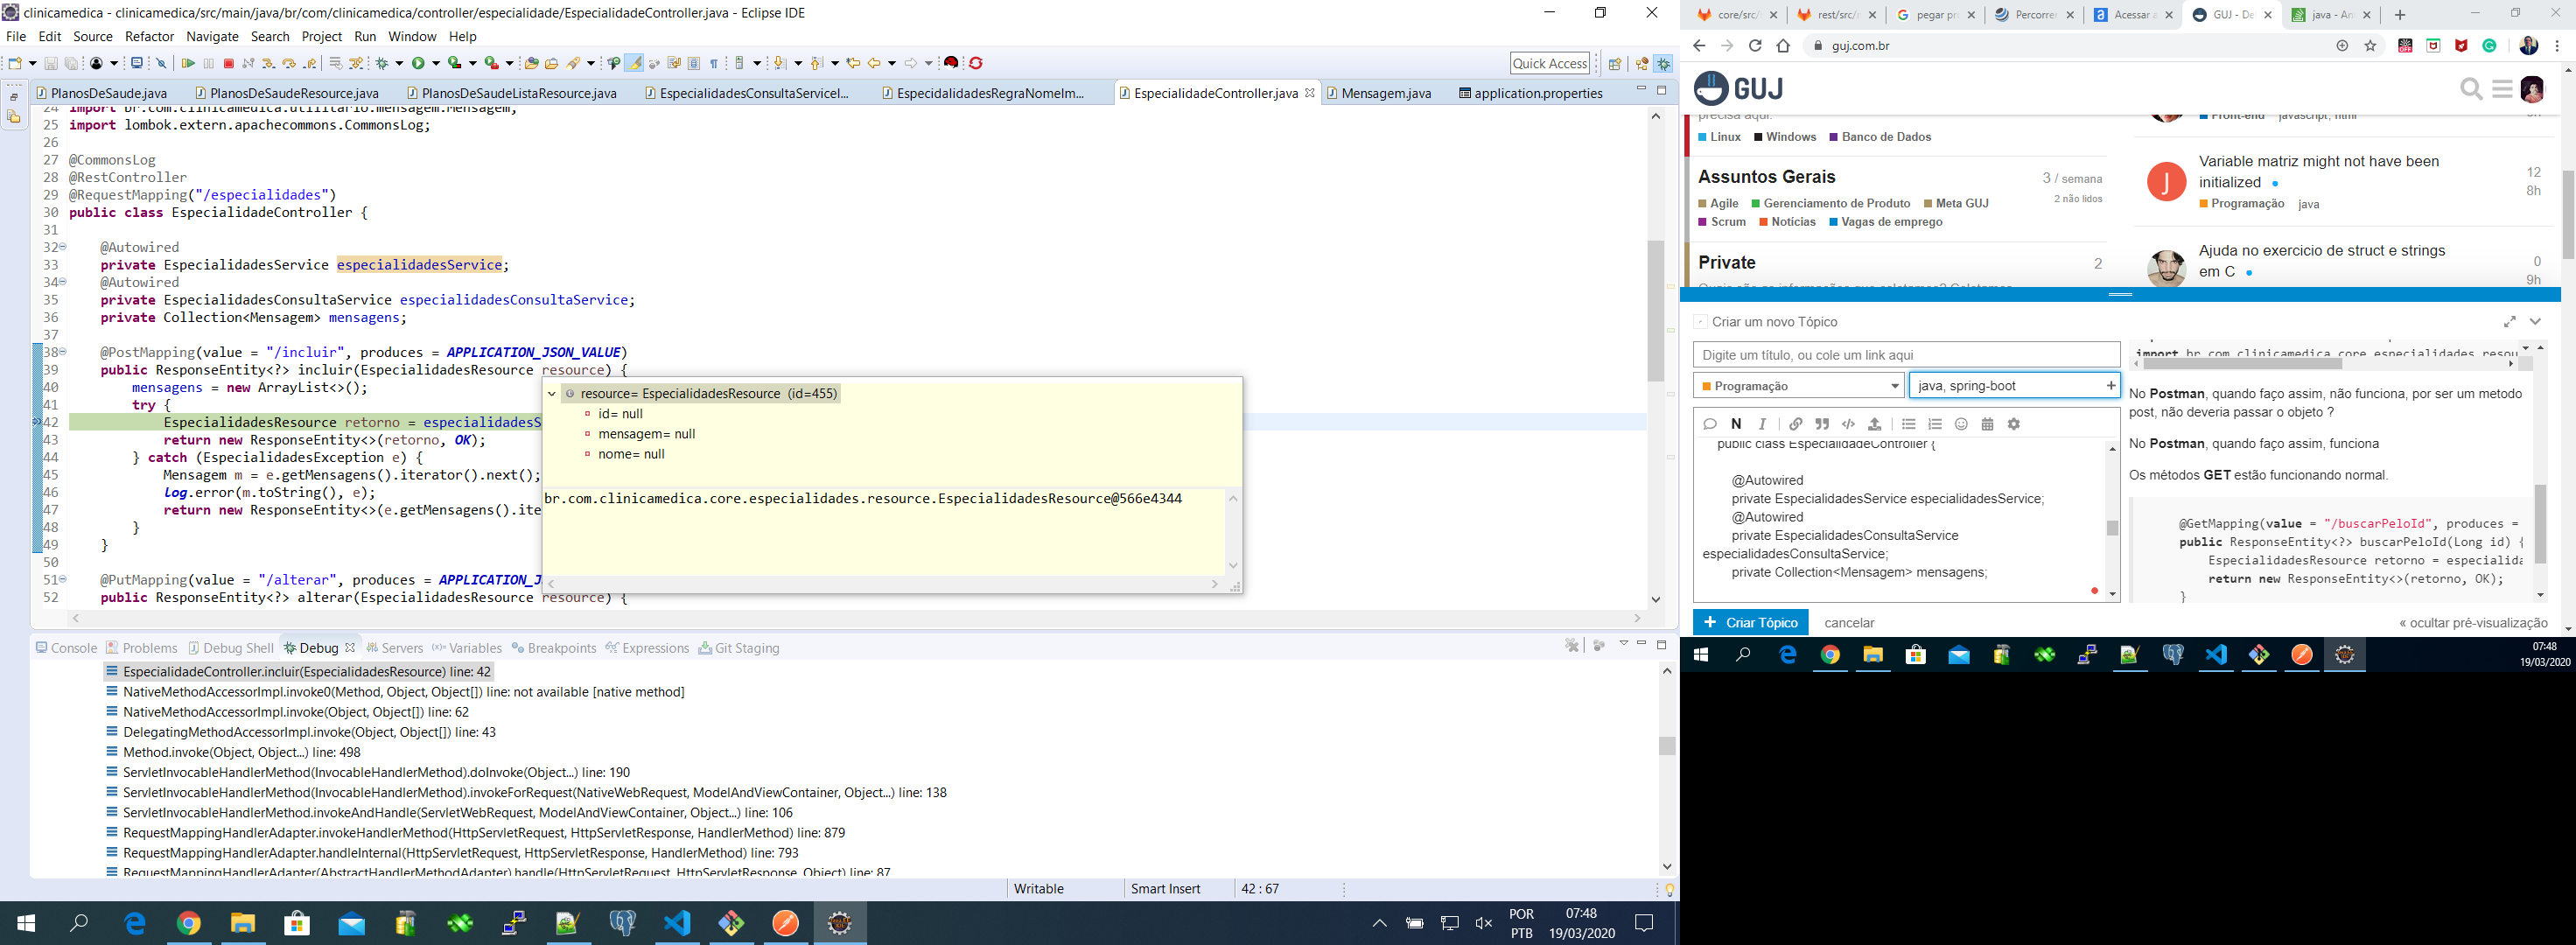Click the New file wizard icon
This screenshot has height=945, width=2576.
[15, 63]
